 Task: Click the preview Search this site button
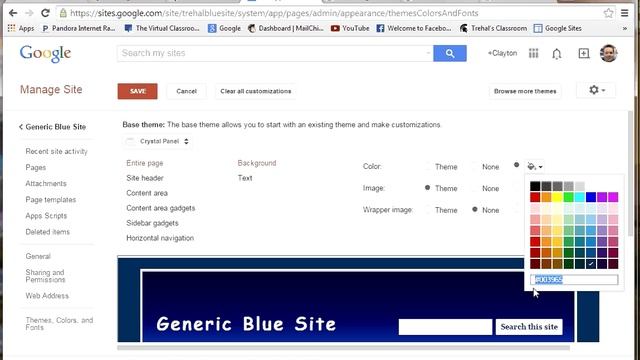529,327
